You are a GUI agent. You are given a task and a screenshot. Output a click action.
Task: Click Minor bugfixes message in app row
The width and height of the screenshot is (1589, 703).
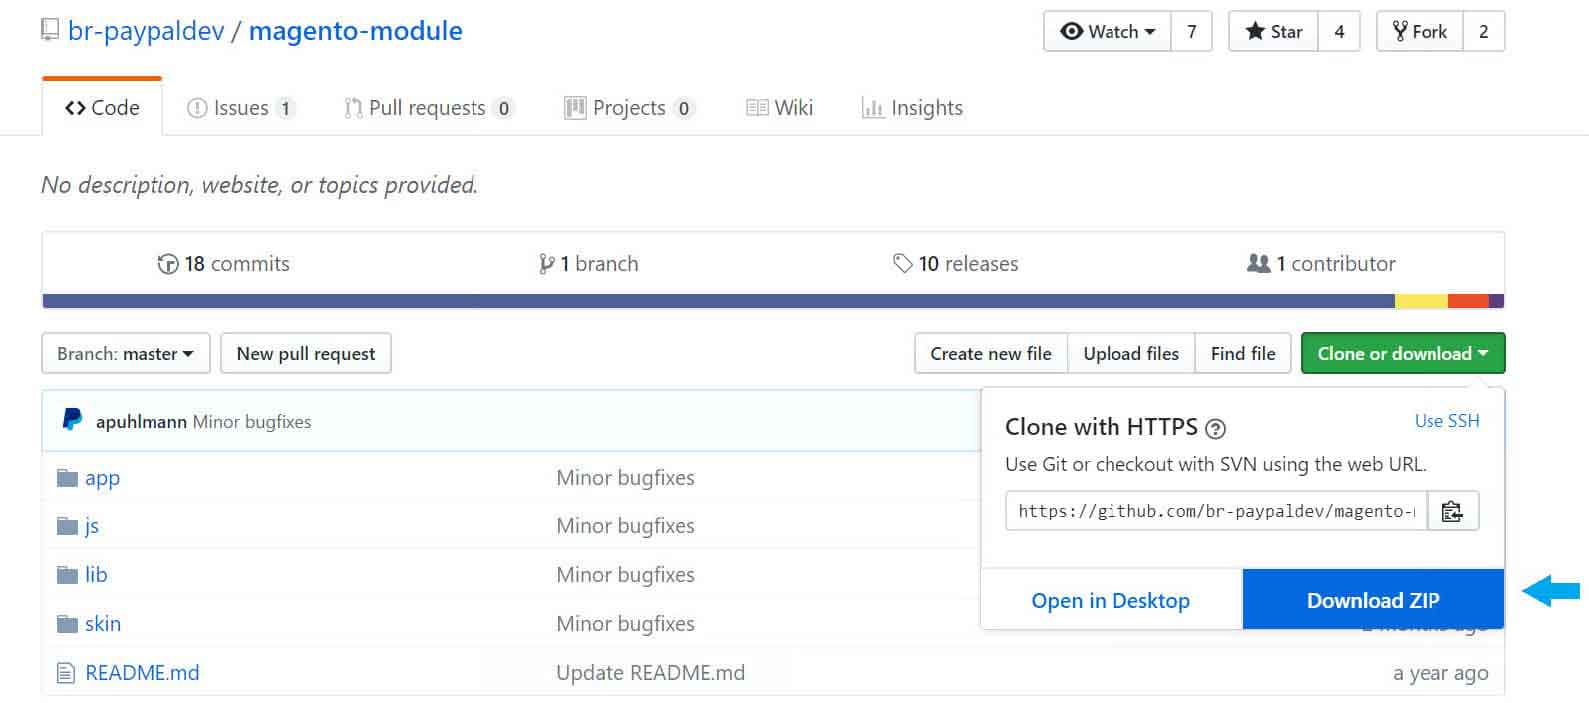[x=625, y=478]
